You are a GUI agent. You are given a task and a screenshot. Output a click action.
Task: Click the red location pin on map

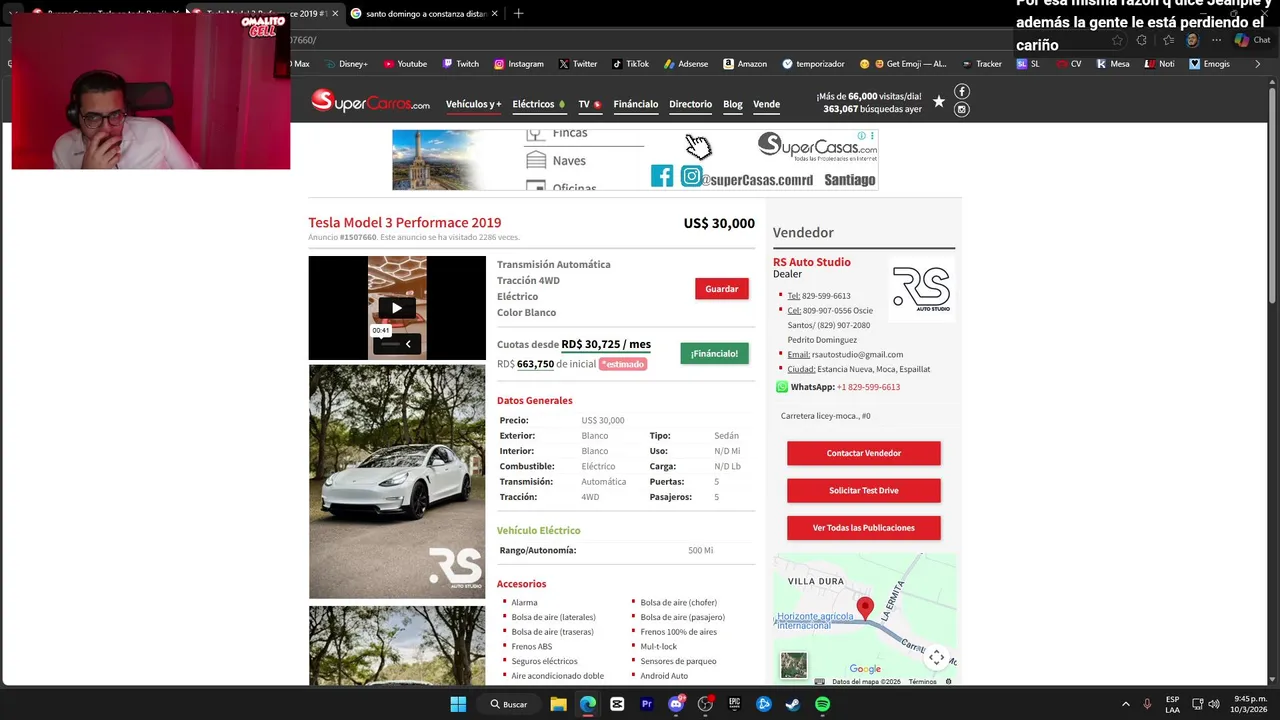click(865, 608)
